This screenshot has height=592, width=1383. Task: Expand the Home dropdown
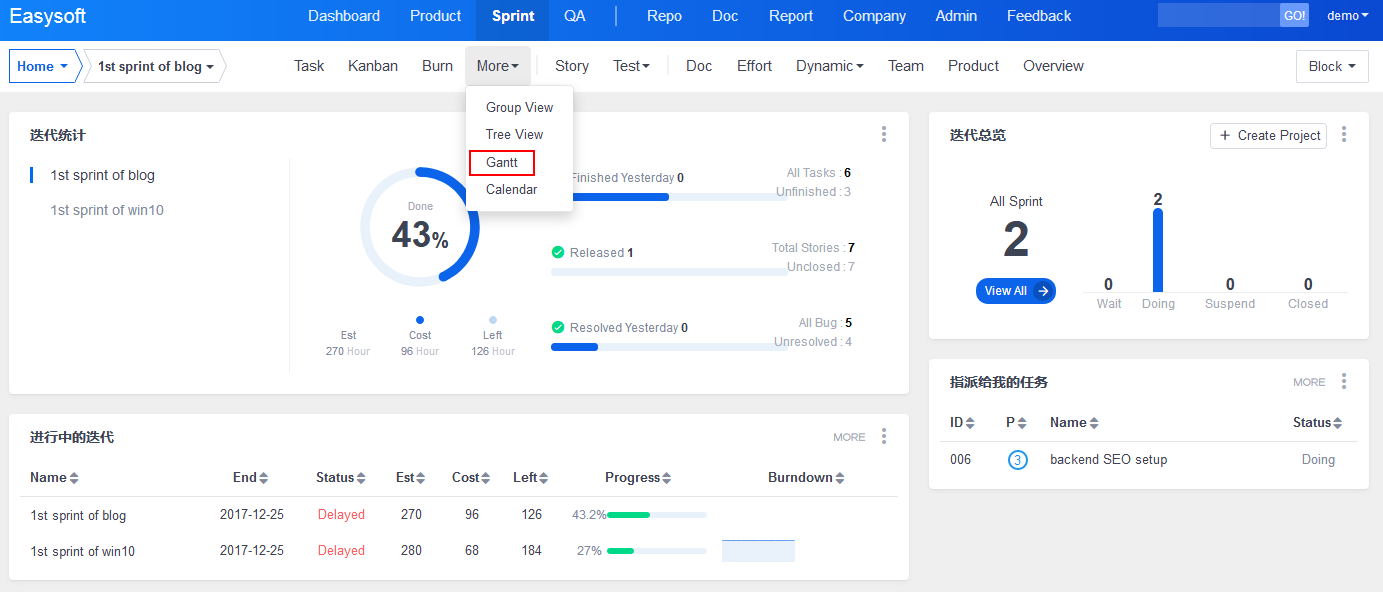(43, 67)
